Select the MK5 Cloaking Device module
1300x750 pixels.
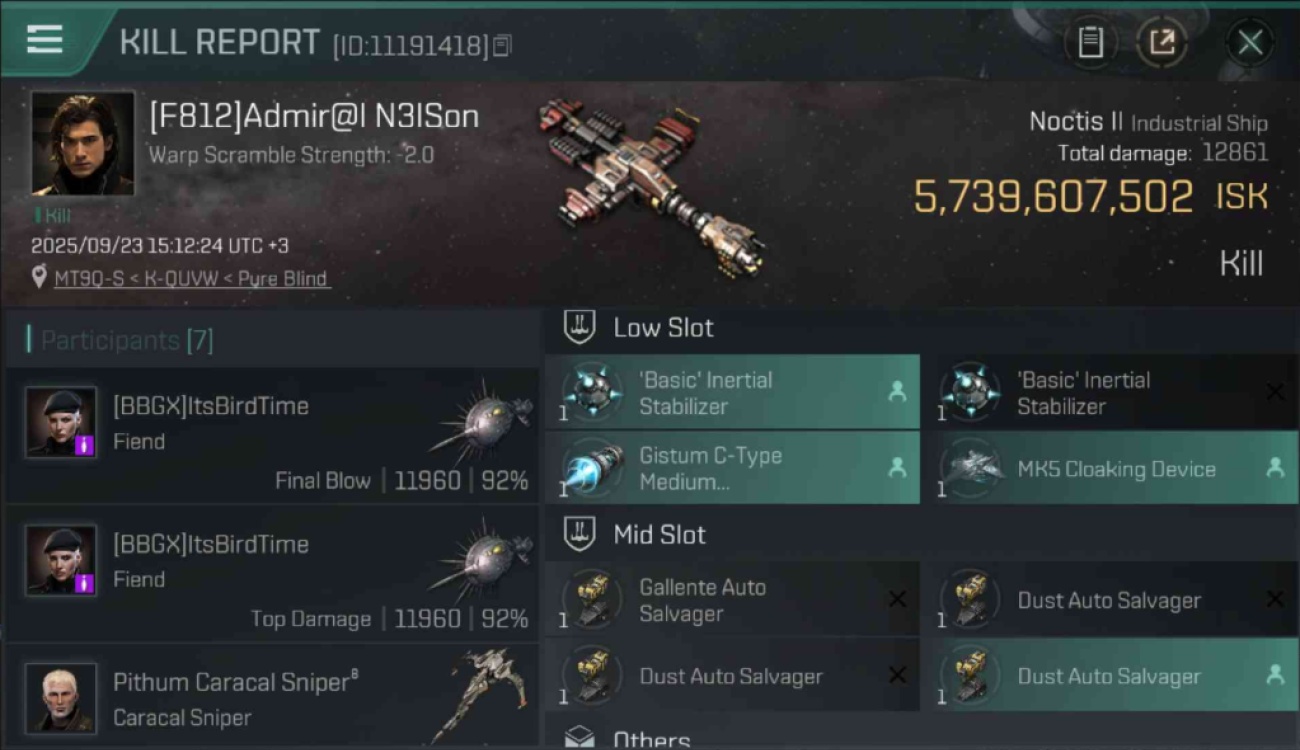coord(1109,468)
